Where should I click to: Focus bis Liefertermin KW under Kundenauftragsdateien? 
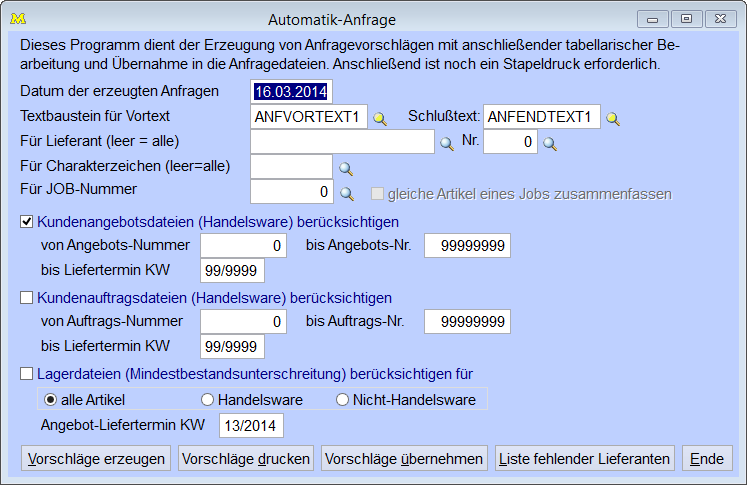click(x=232, y=346)
